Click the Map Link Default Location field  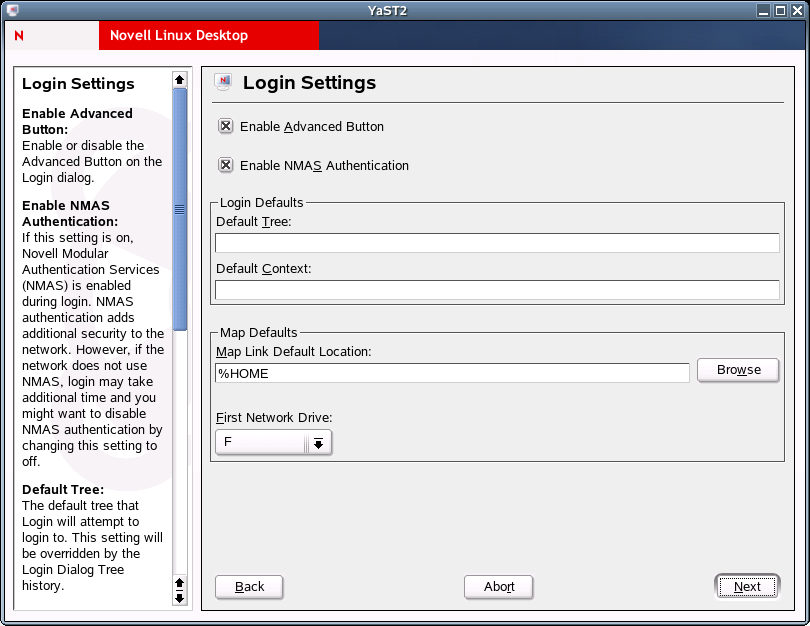click(452, 373)
